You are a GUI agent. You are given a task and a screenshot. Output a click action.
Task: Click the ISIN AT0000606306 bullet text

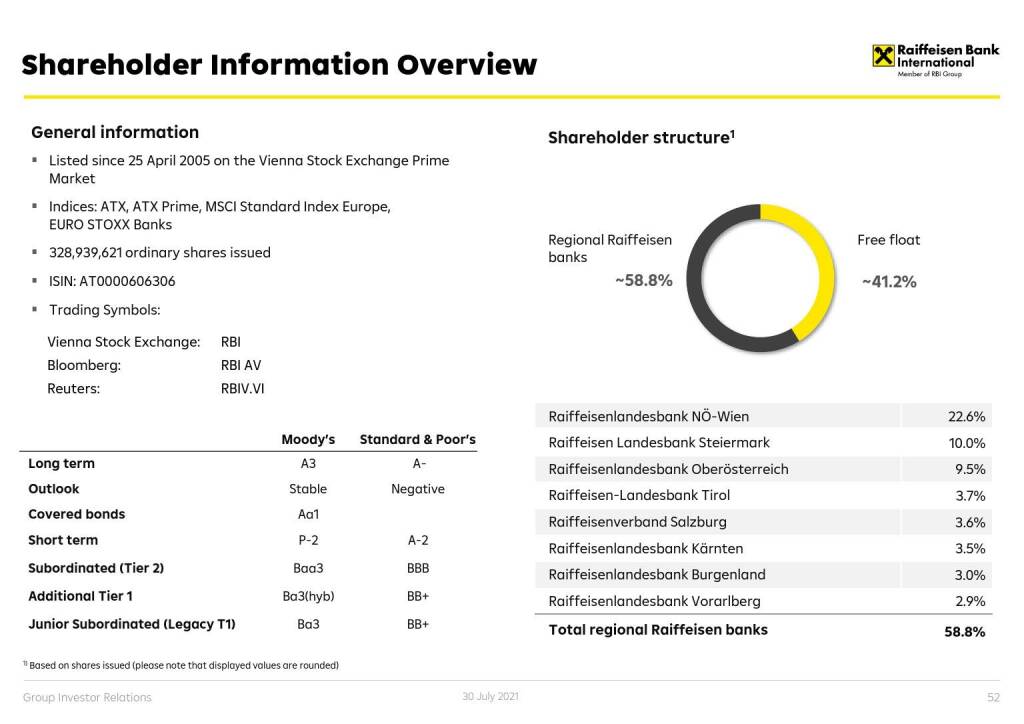pos(112,281)
